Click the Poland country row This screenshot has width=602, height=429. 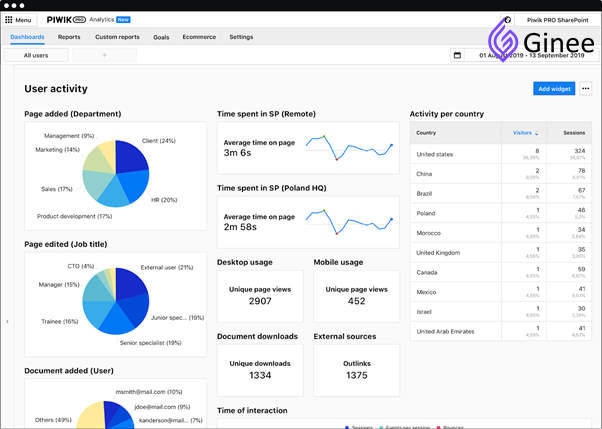501,213
